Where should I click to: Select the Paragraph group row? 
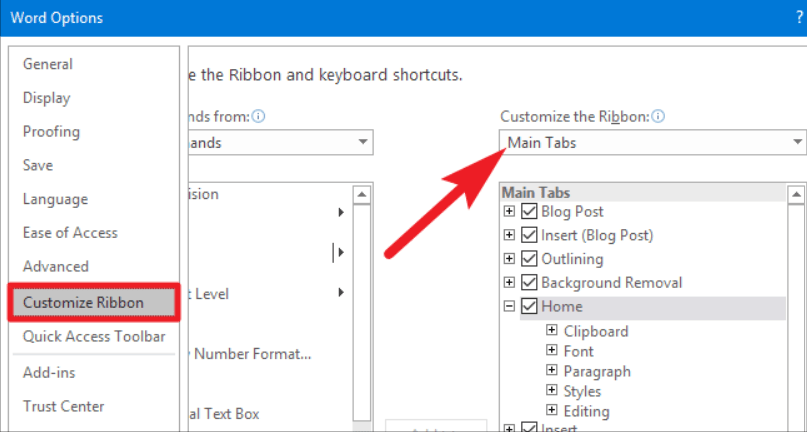click(x=597, y=371)
